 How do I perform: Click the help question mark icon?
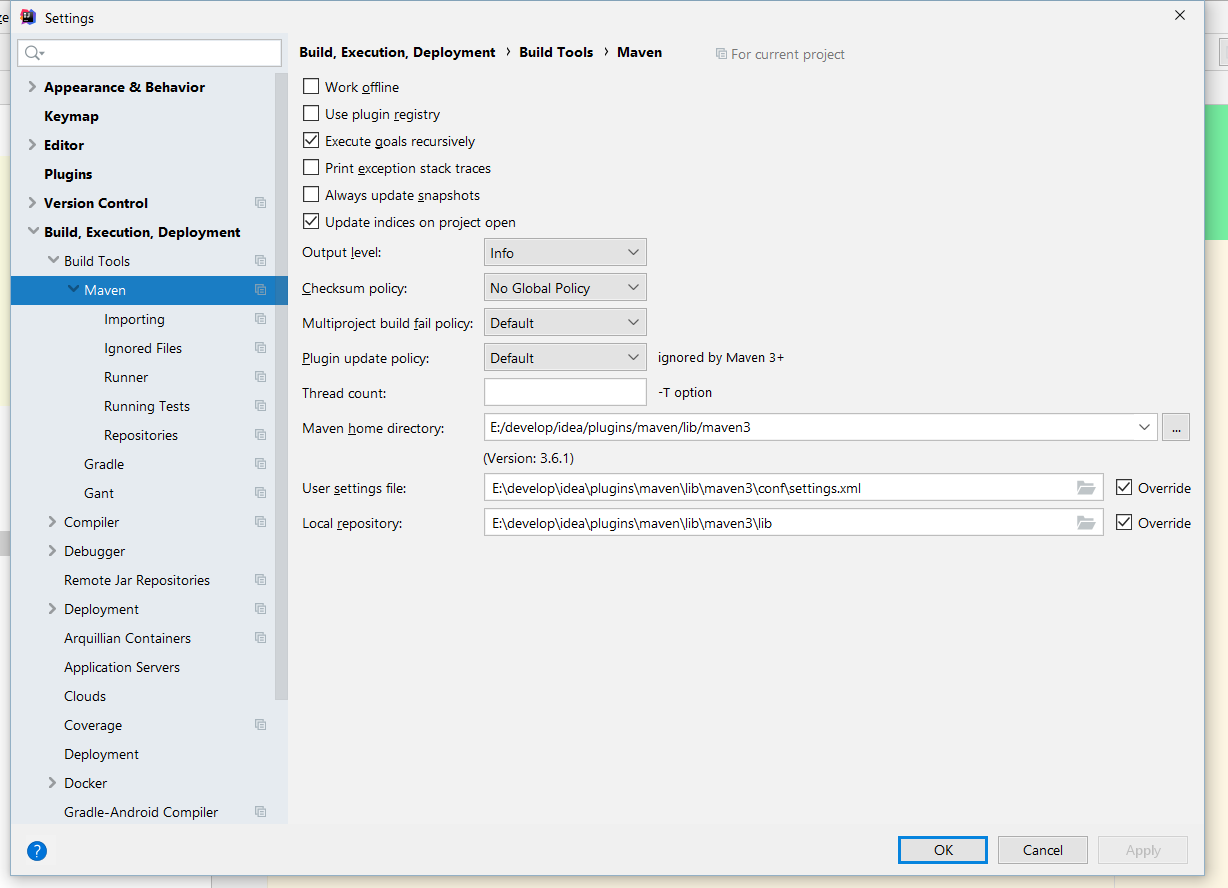[x=37, y=851]
